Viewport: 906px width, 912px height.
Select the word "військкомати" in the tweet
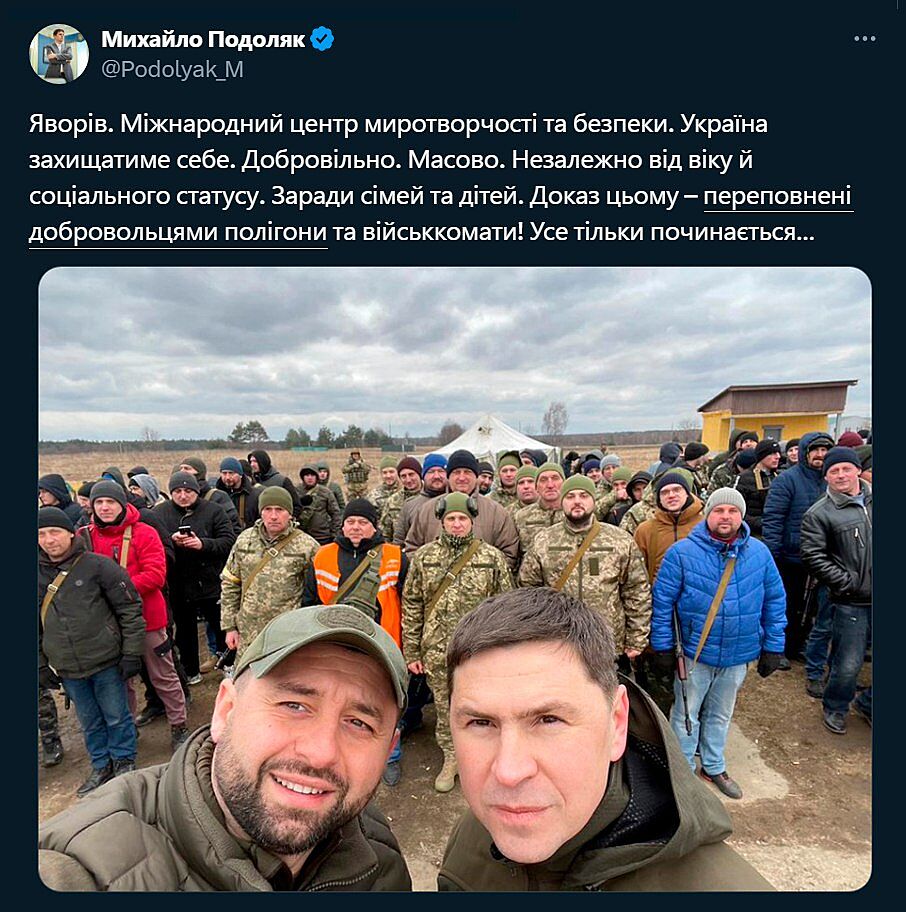(x=438, y=232)
